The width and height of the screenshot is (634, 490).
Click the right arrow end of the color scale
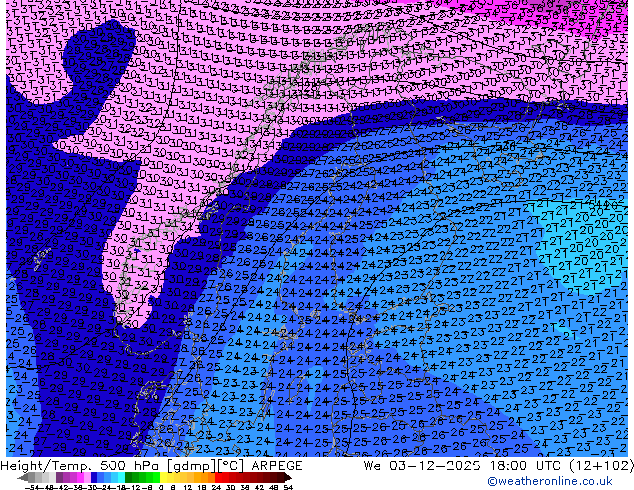click(x=287, y=477)
